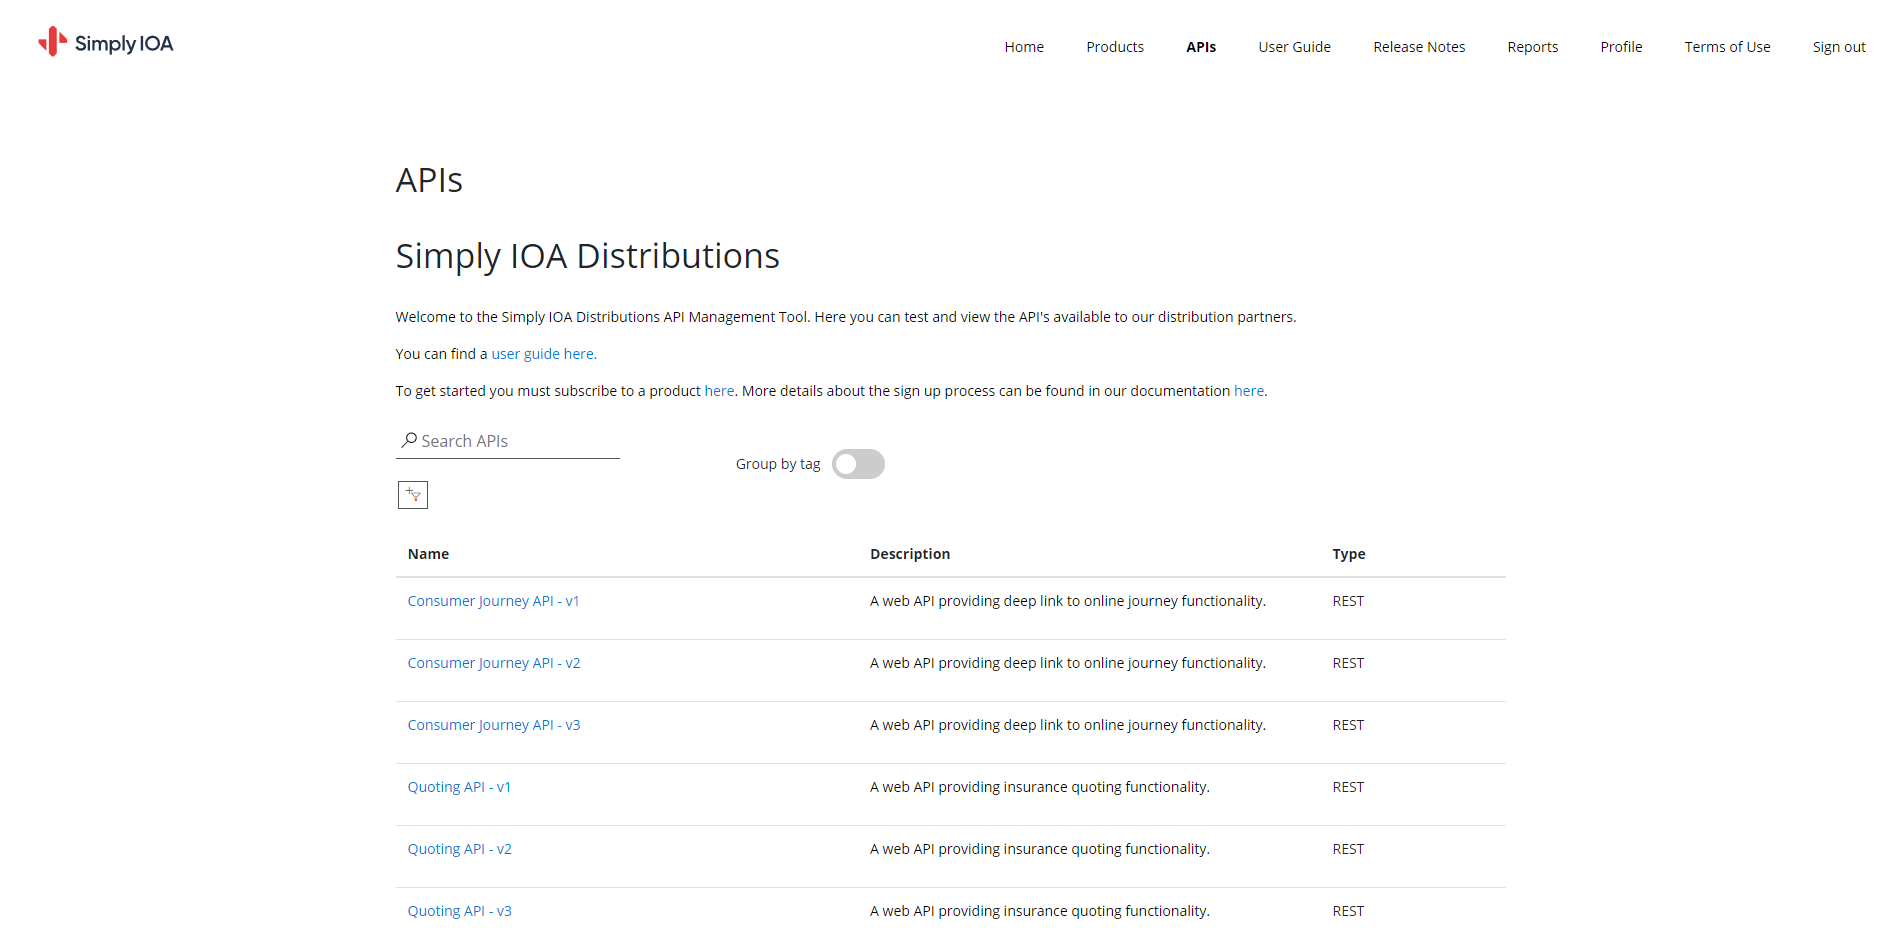
Task: Open the Profile page
Action: click(1621, 47)
